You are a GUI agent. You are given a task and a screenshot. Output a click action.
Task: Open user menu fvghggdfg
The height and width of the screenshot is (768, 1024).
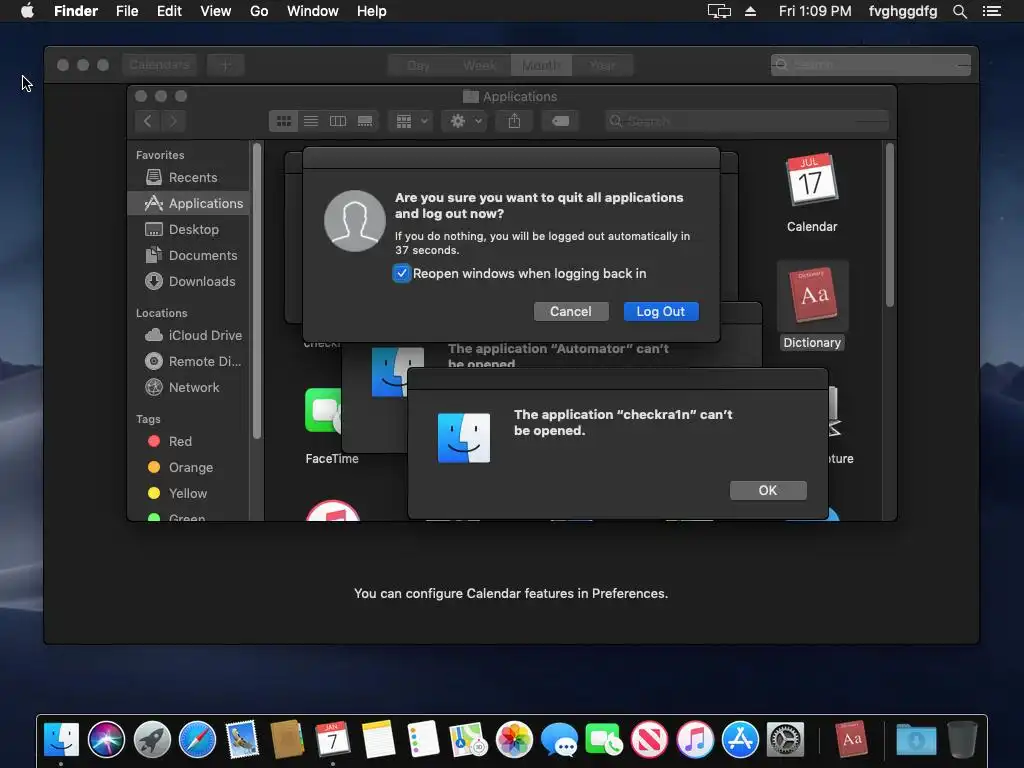pyautogui.click(x=903, y=11)
